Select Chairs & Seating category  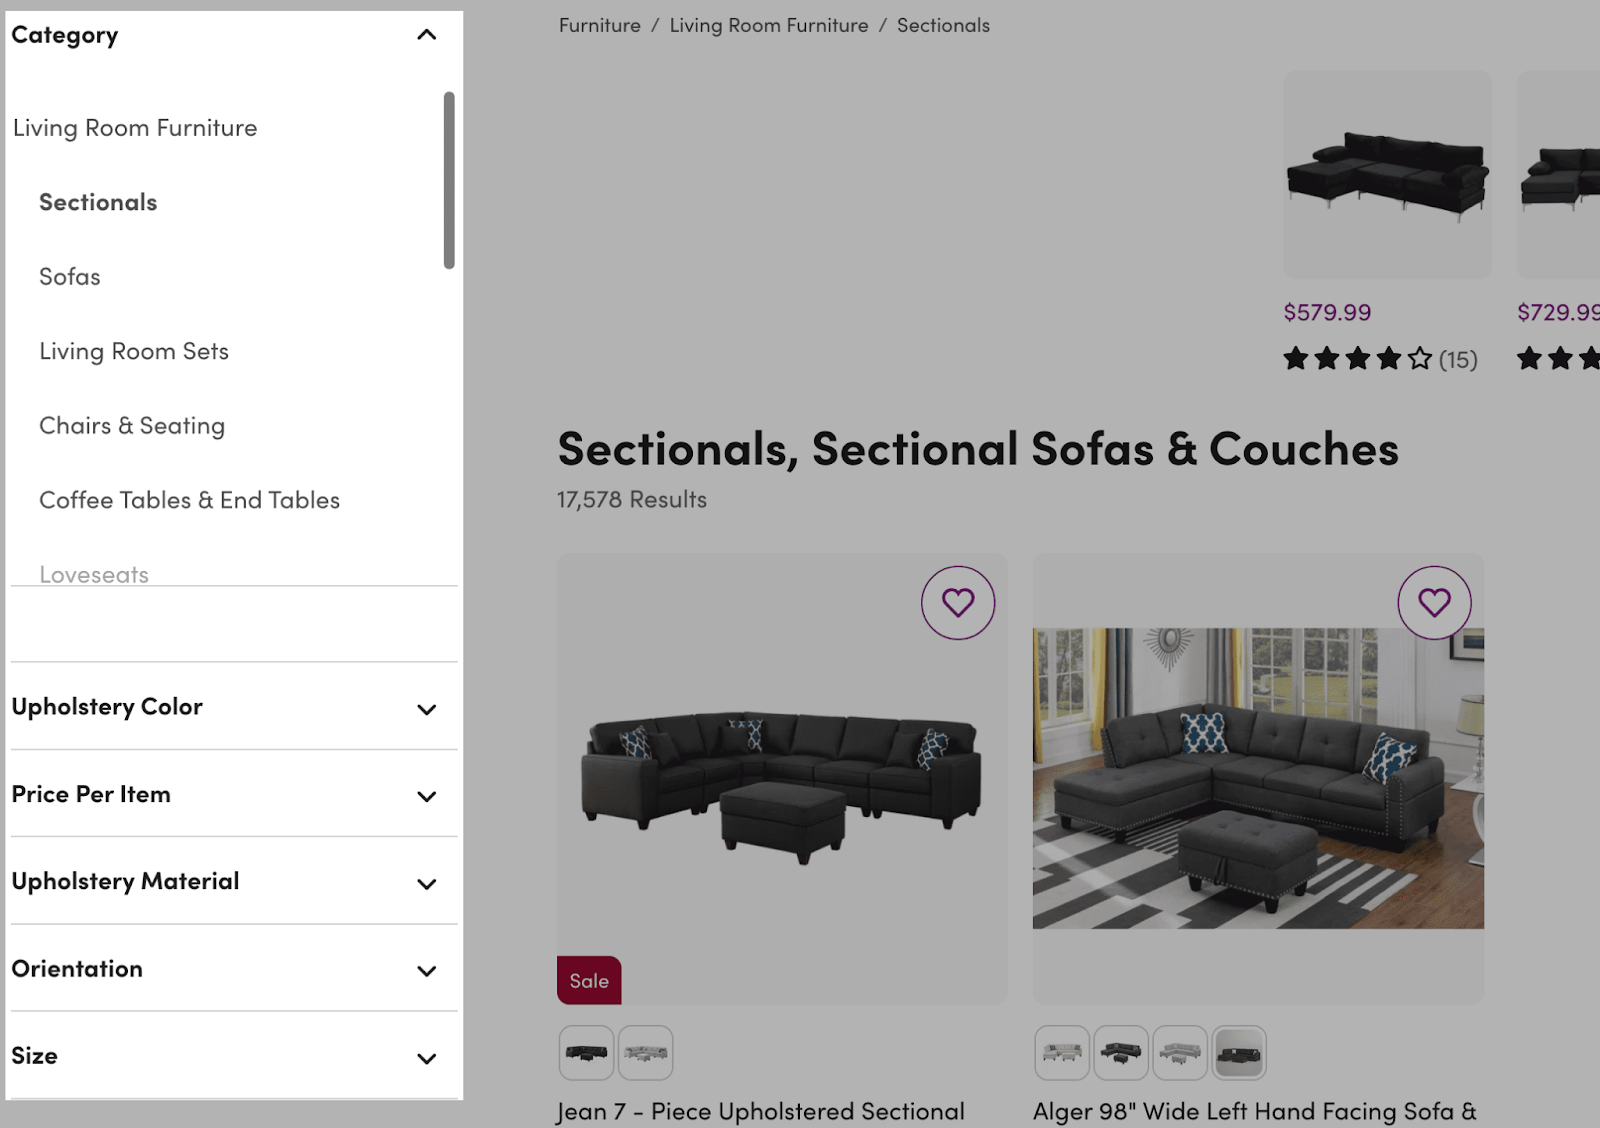point(131,425)
